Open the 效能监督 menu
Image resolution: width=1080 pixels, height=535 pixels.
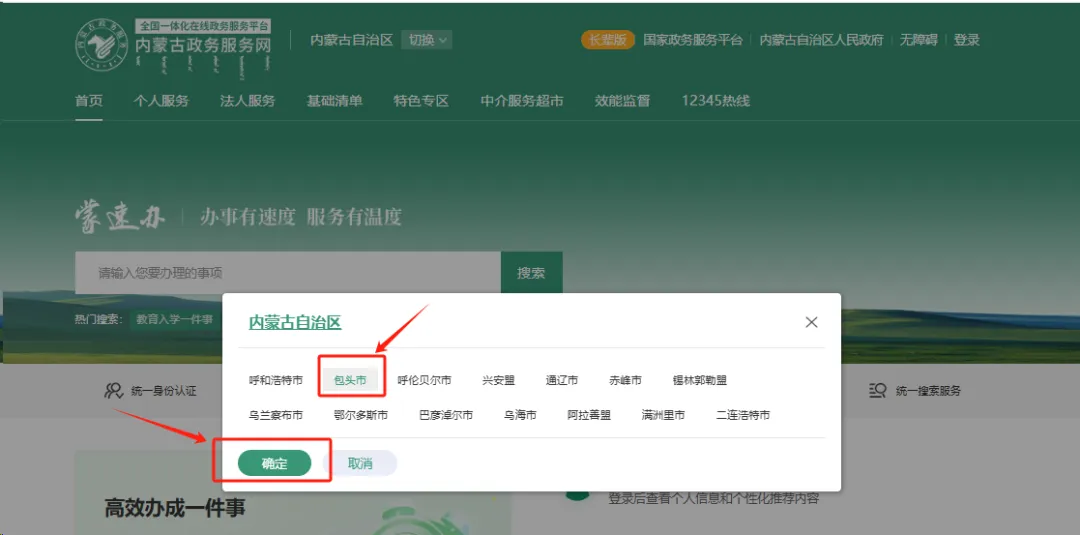click(x=622, y=101)
